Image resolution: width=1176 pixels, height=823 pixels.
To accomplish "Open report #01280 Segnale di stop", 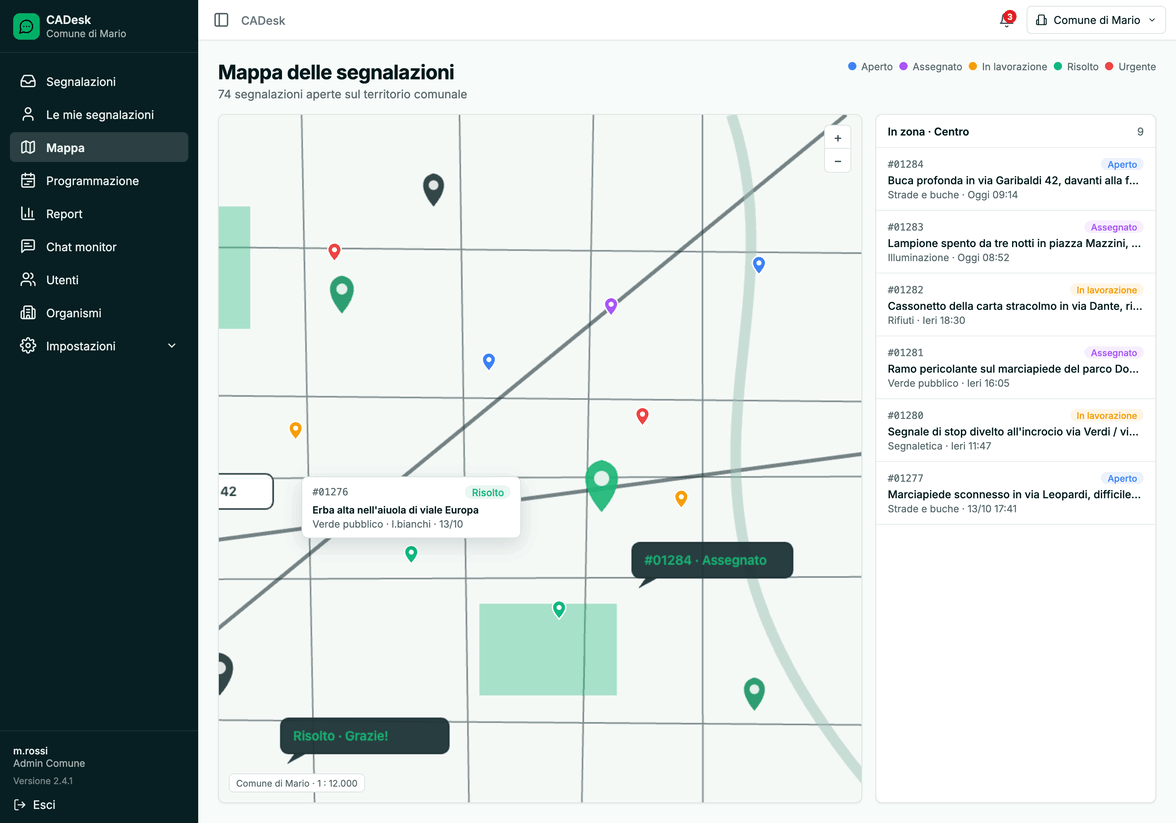I will [1016, 431].
